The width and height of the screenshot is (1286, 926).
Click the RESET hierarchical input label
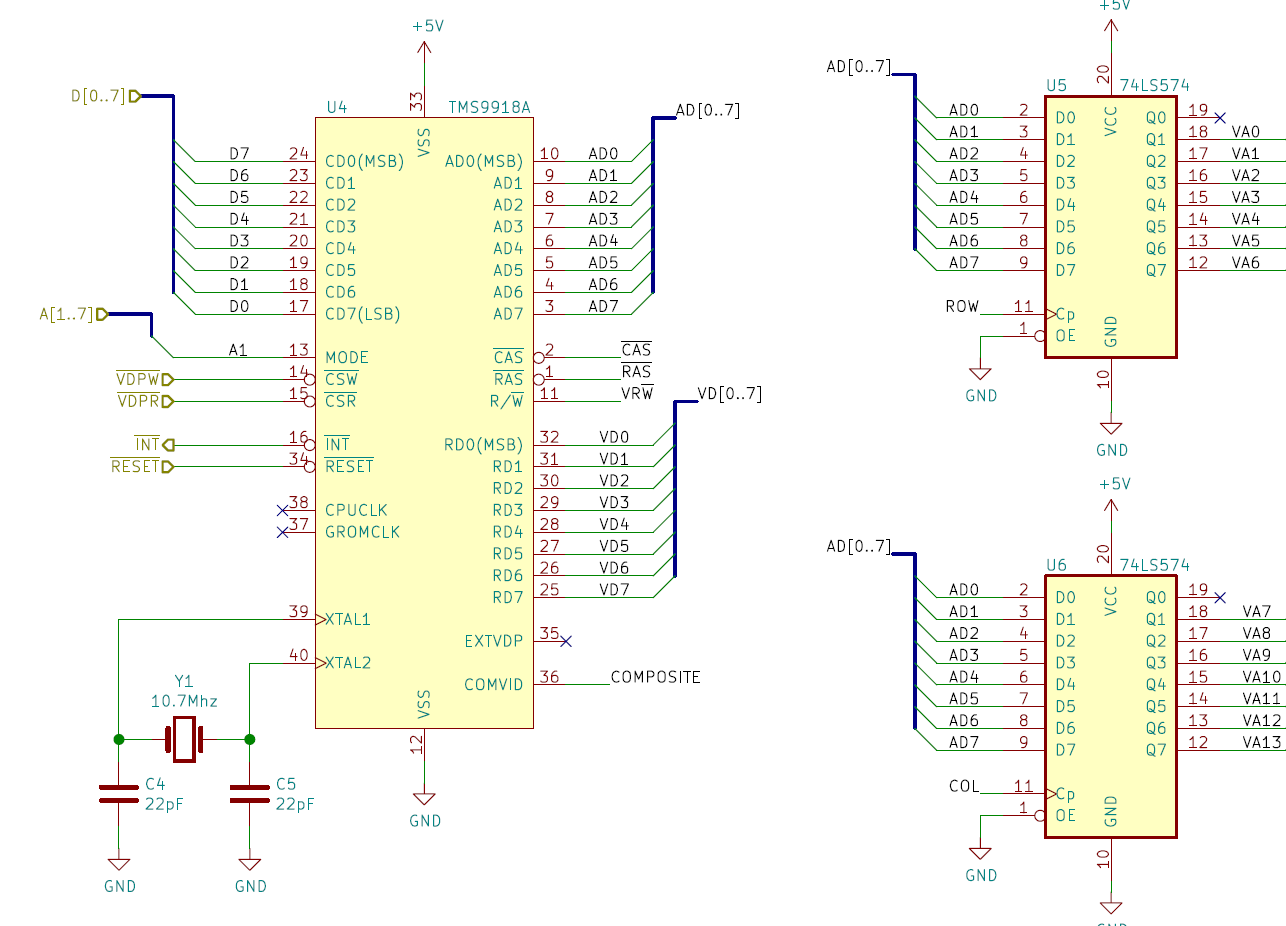pos(141,466)
